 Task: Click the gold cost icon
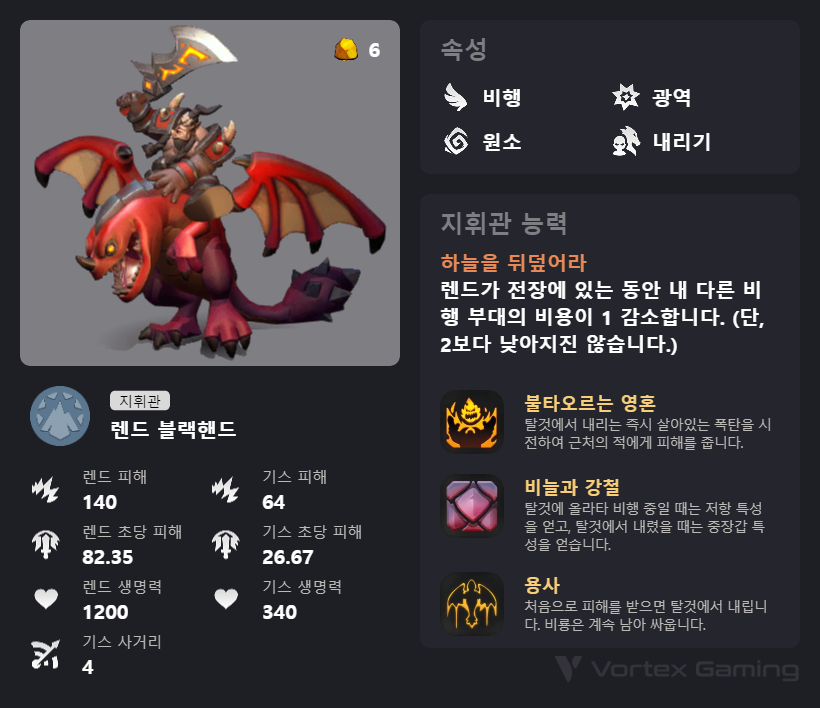pos(346,50)
